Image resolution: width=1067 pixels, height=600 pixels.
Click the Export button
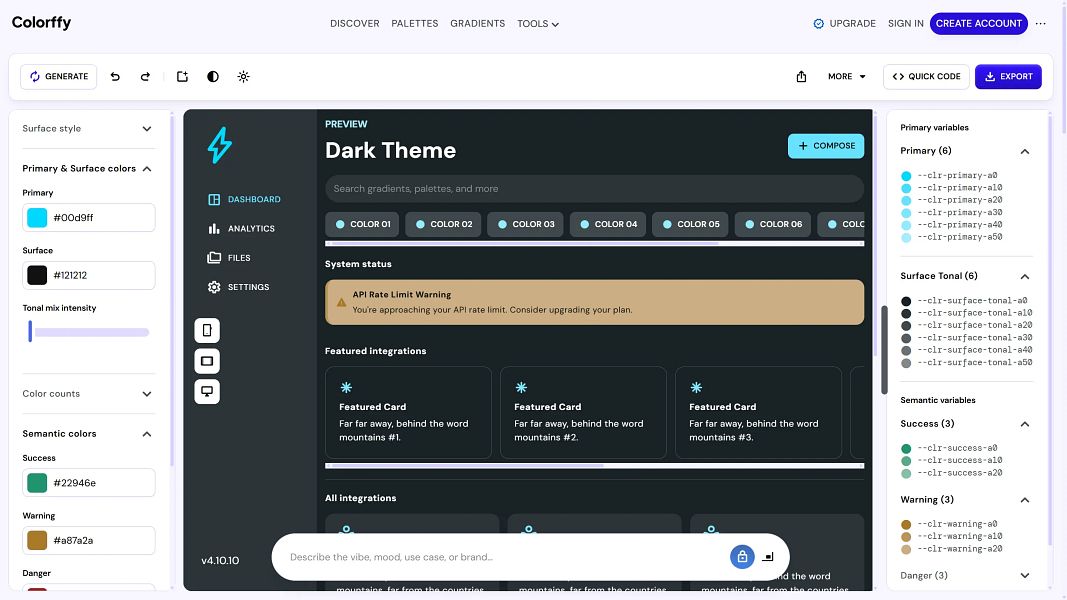[x=1008, y=77]
